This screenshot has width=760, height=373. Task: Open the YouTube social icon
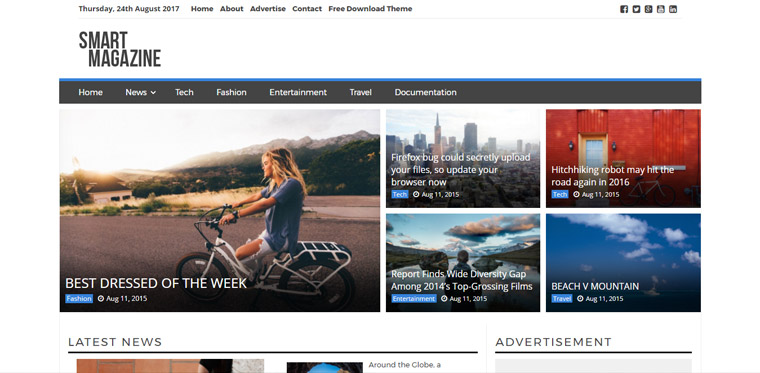tap(661, 9)
